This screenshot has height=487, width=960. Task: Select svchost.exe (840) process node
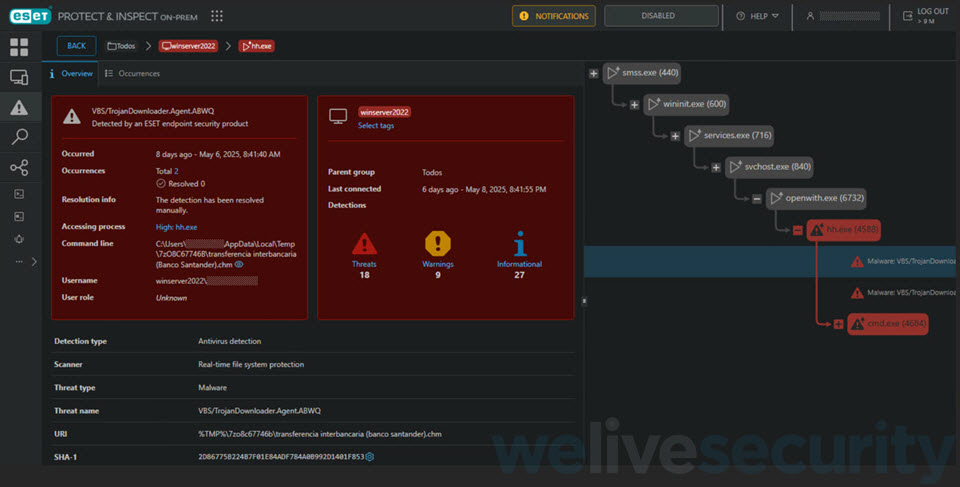click(769, 167)
